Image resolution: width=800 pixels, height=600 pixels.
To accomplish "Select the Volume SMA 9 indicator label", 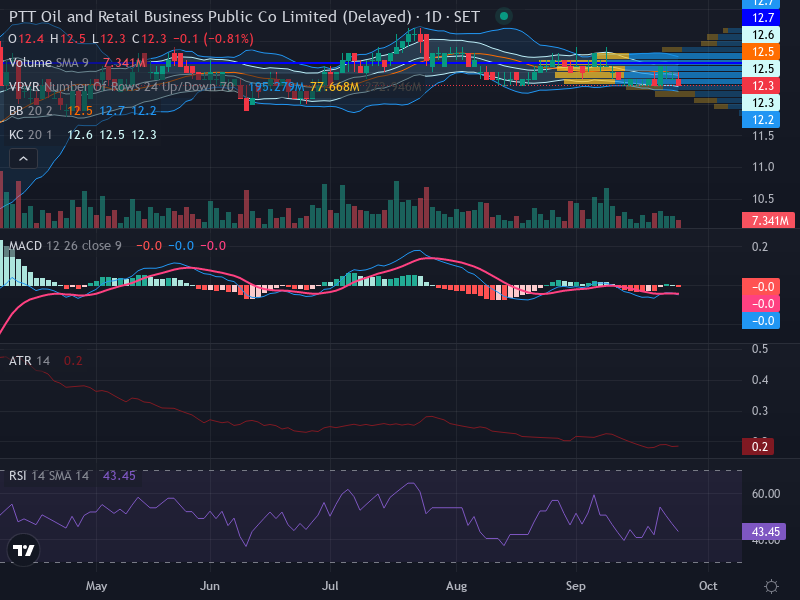I will (x=48, y=63).
